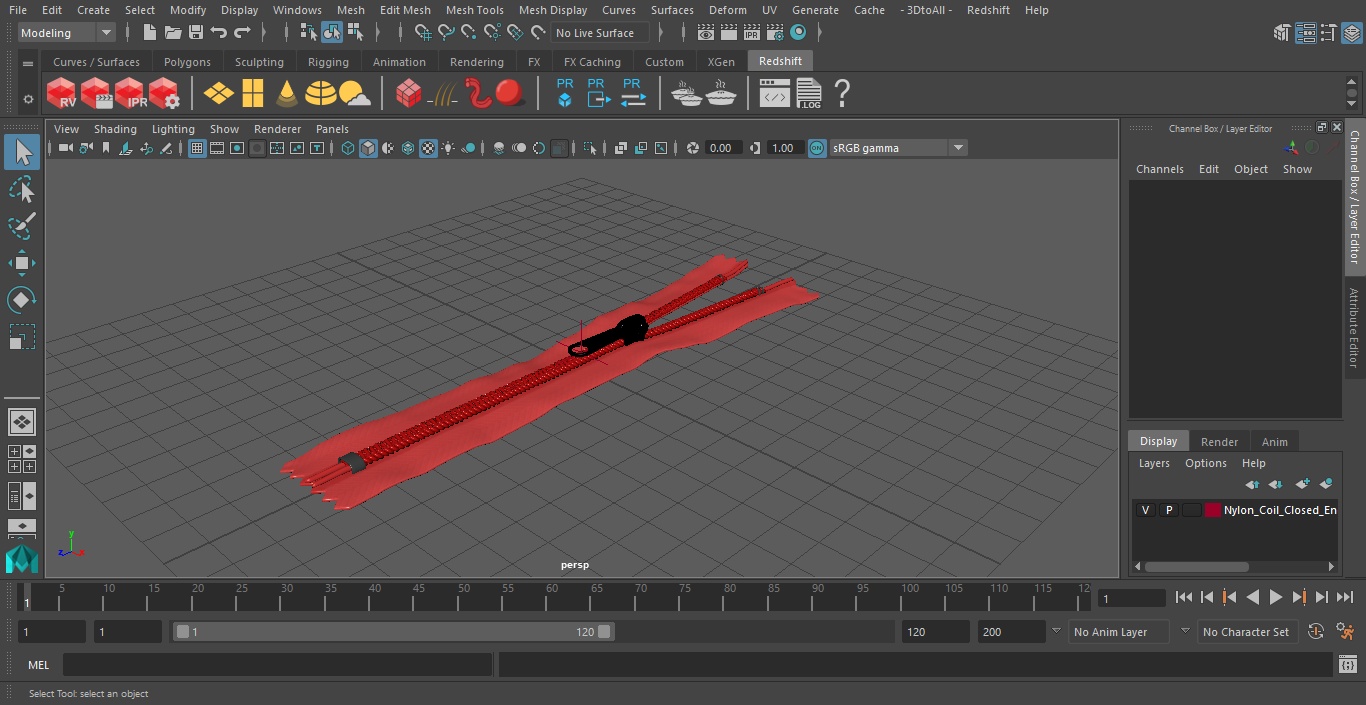Click layer editor horizontal scrollbar
Image resolution: width=1366 pixels, height=705 pixels.
(1196, 566)
